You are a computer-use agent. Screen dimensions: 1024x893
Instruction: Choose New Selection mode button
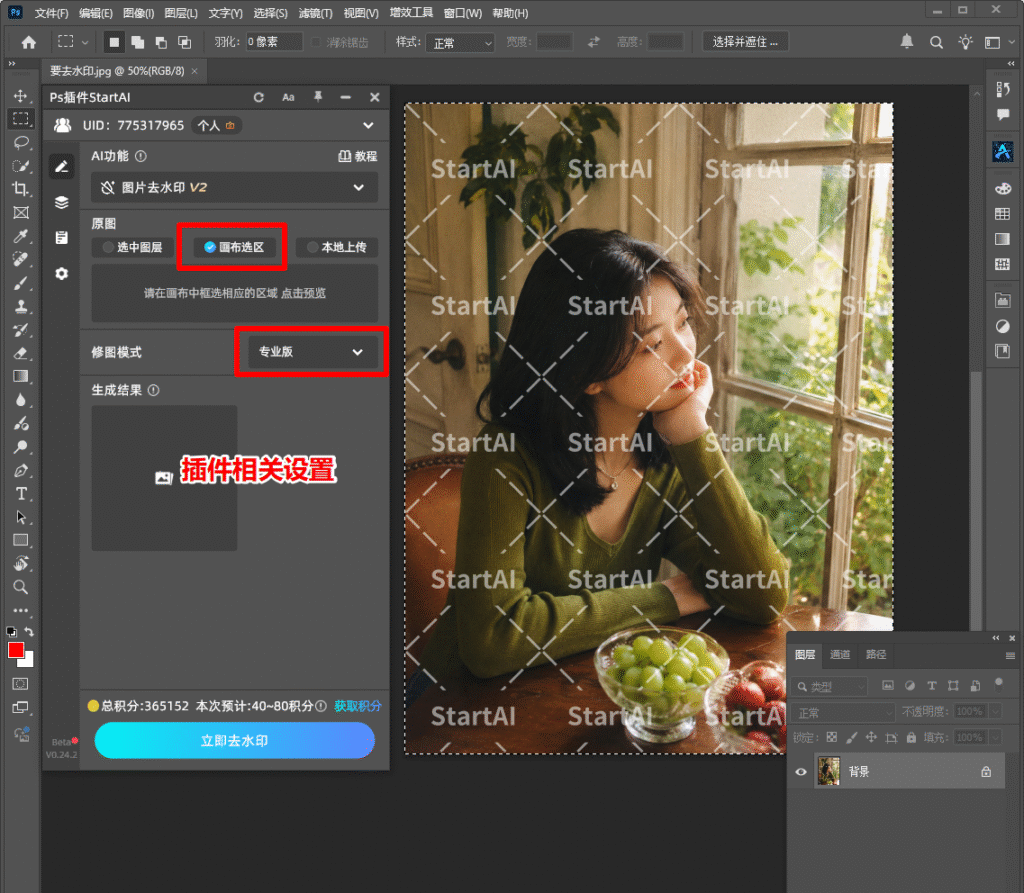[x=114, y=42]
